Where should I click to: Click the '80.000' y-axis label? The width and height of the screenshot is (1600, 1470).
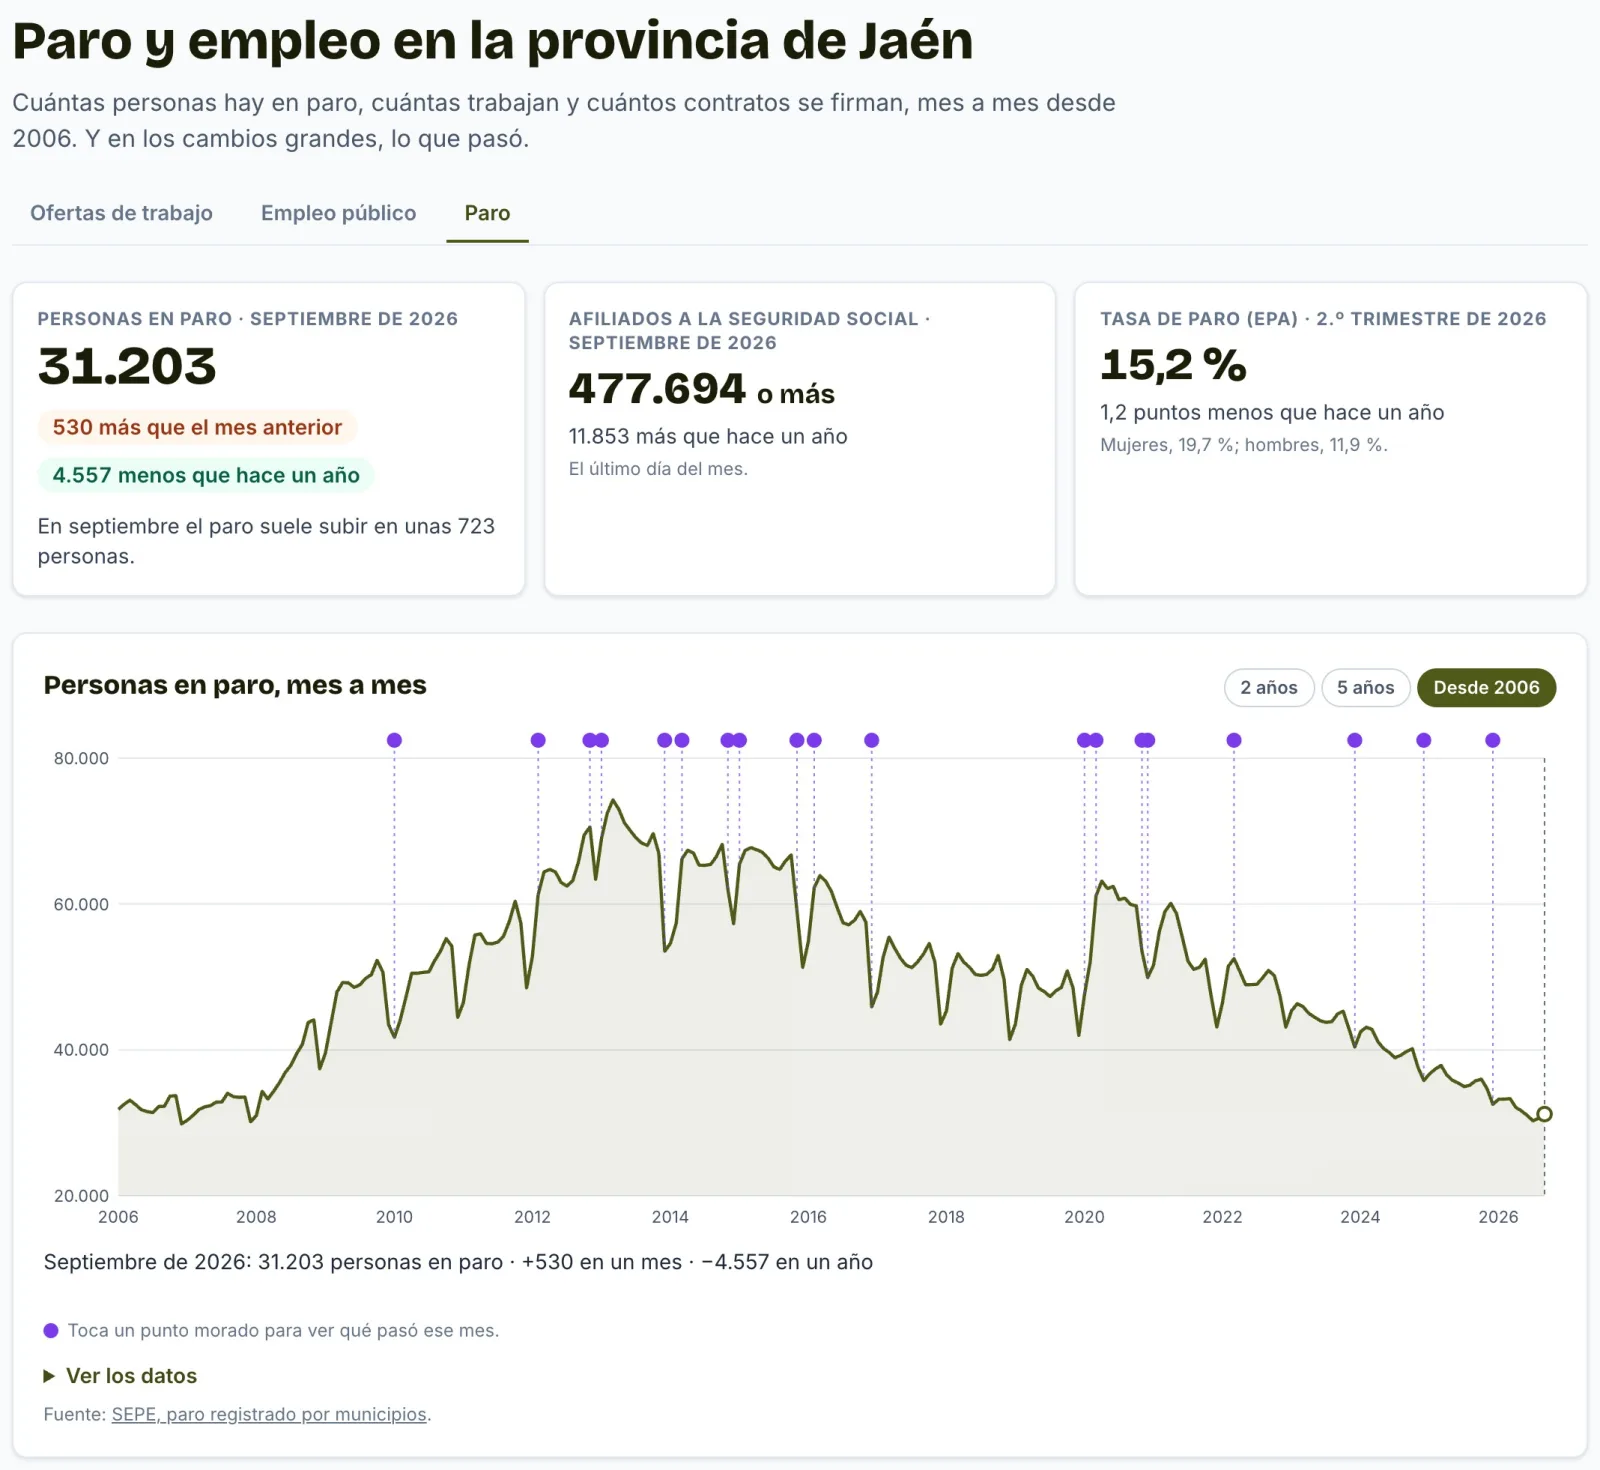click(x=81, y=758)
